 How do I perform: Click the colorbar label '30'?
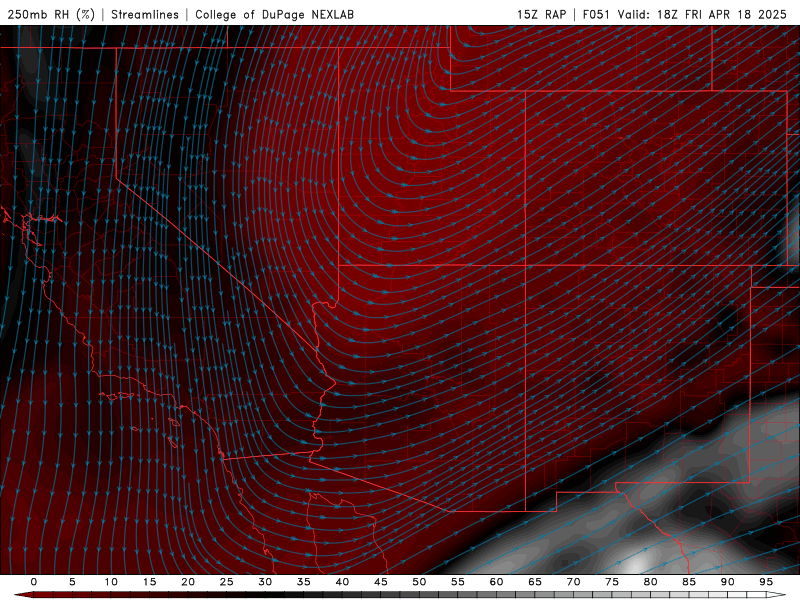click(x=265, y=582)
